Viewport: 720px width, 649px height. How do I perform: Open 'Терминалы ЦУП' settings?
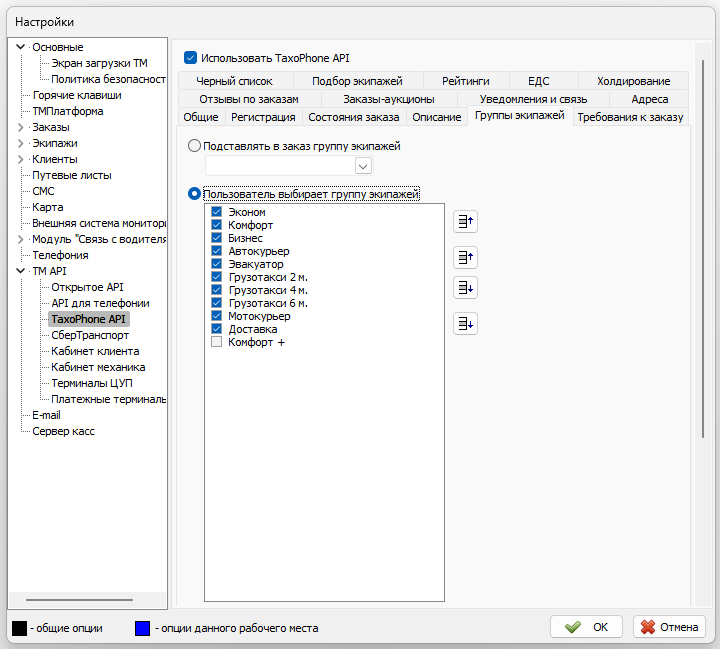[92, 383]
